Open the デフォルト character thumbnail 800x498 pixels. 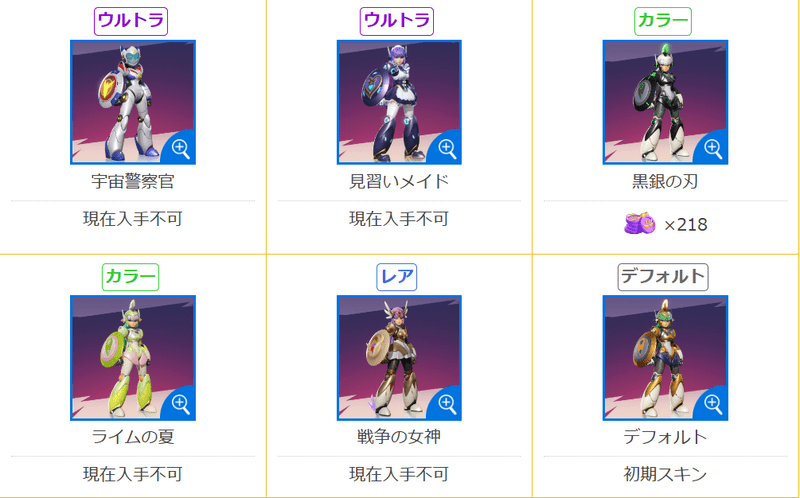[665, 358]
